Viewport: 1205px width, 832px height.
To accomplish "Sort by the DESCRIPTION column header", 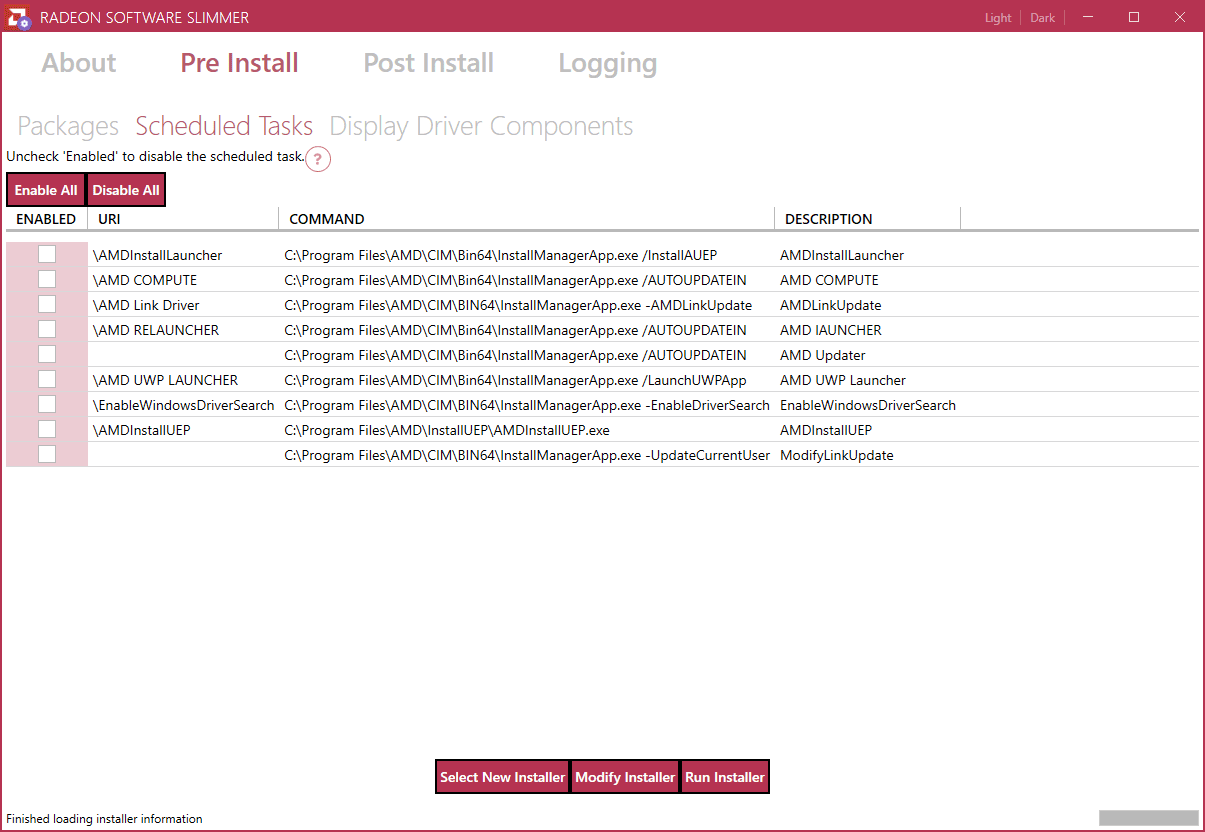I will click(x=867, y=219).
